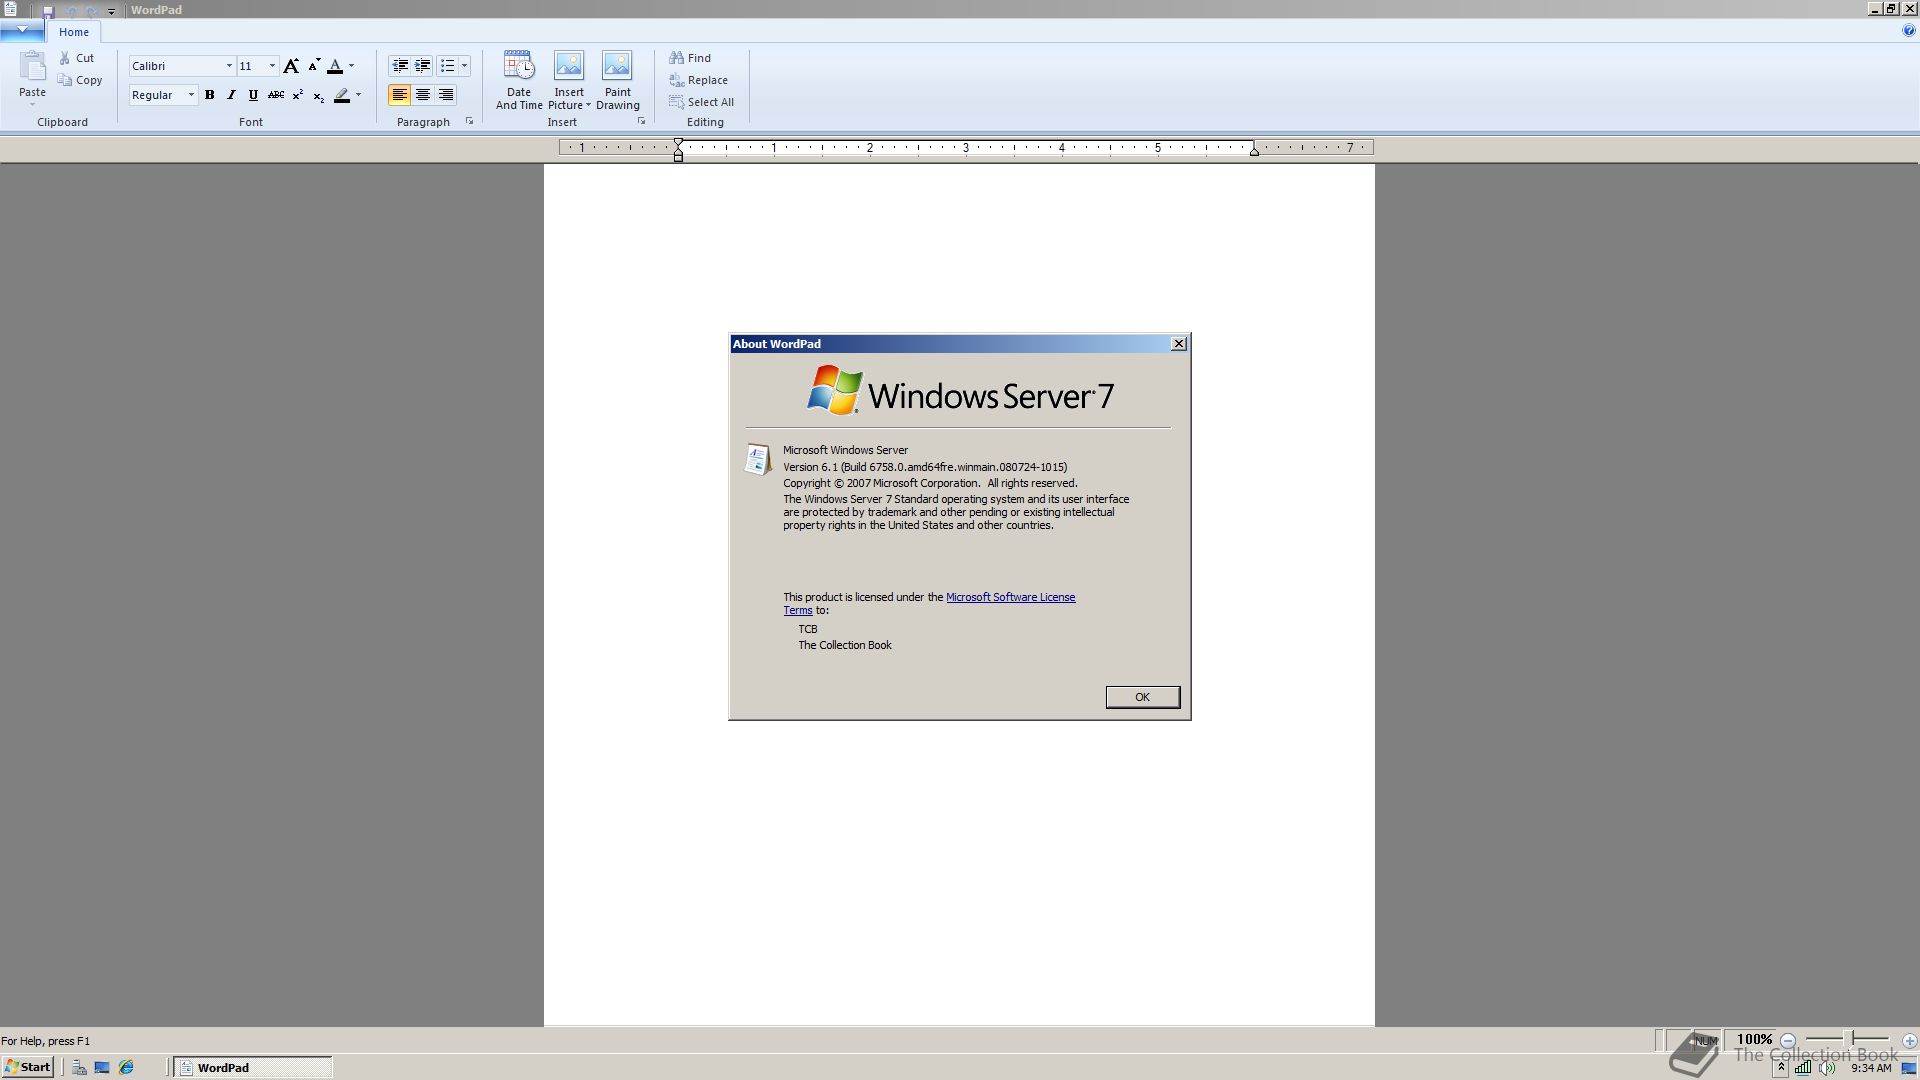The width and height of the screenshot is (1920, 1080).
Task: Toggle Italic formatting
Action: (231, 95)
